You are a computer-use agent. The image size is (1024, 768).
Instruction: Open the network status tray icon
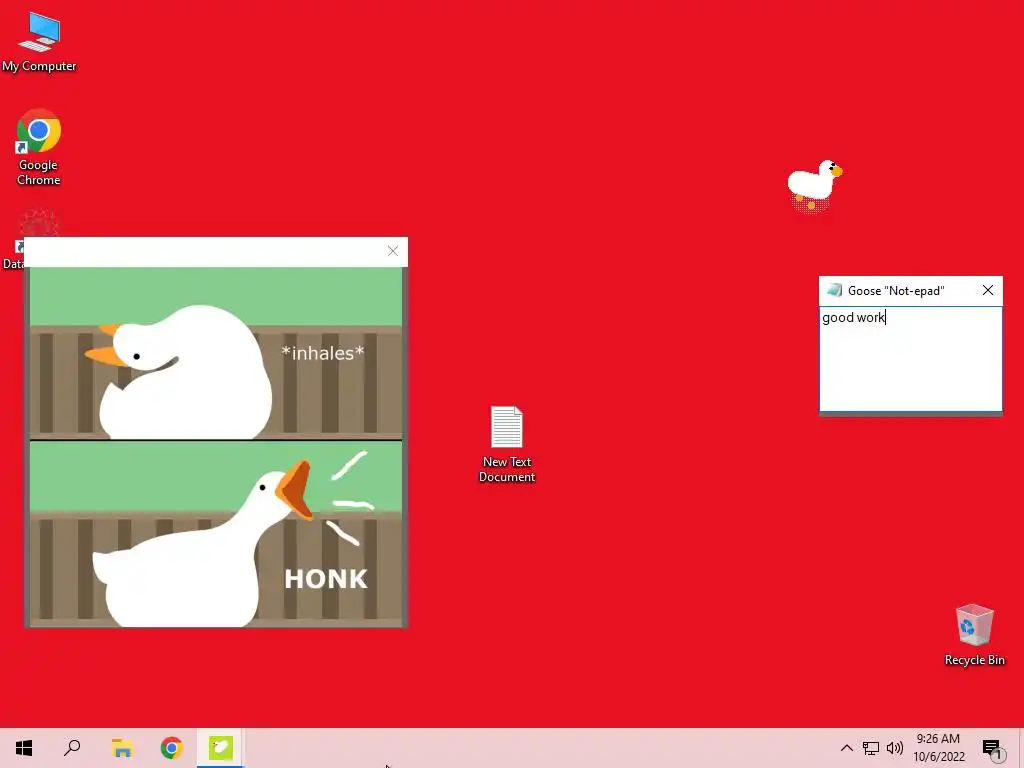pyautogui.click(x=871, y=748)
